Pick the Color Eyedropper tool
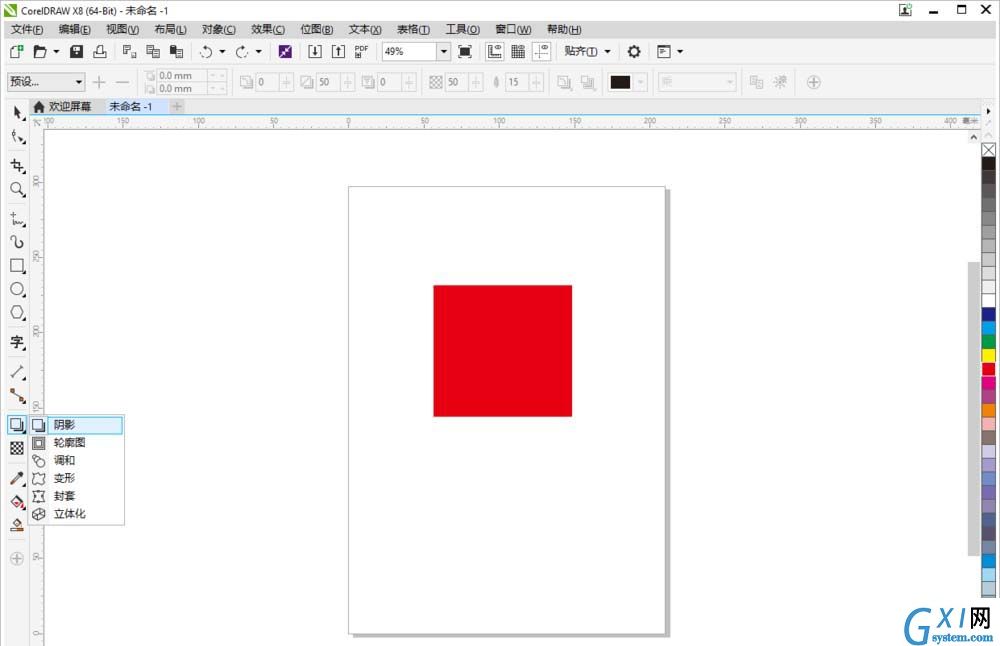Viewport: 1000px width, 646px height. [x=17, y=478]
